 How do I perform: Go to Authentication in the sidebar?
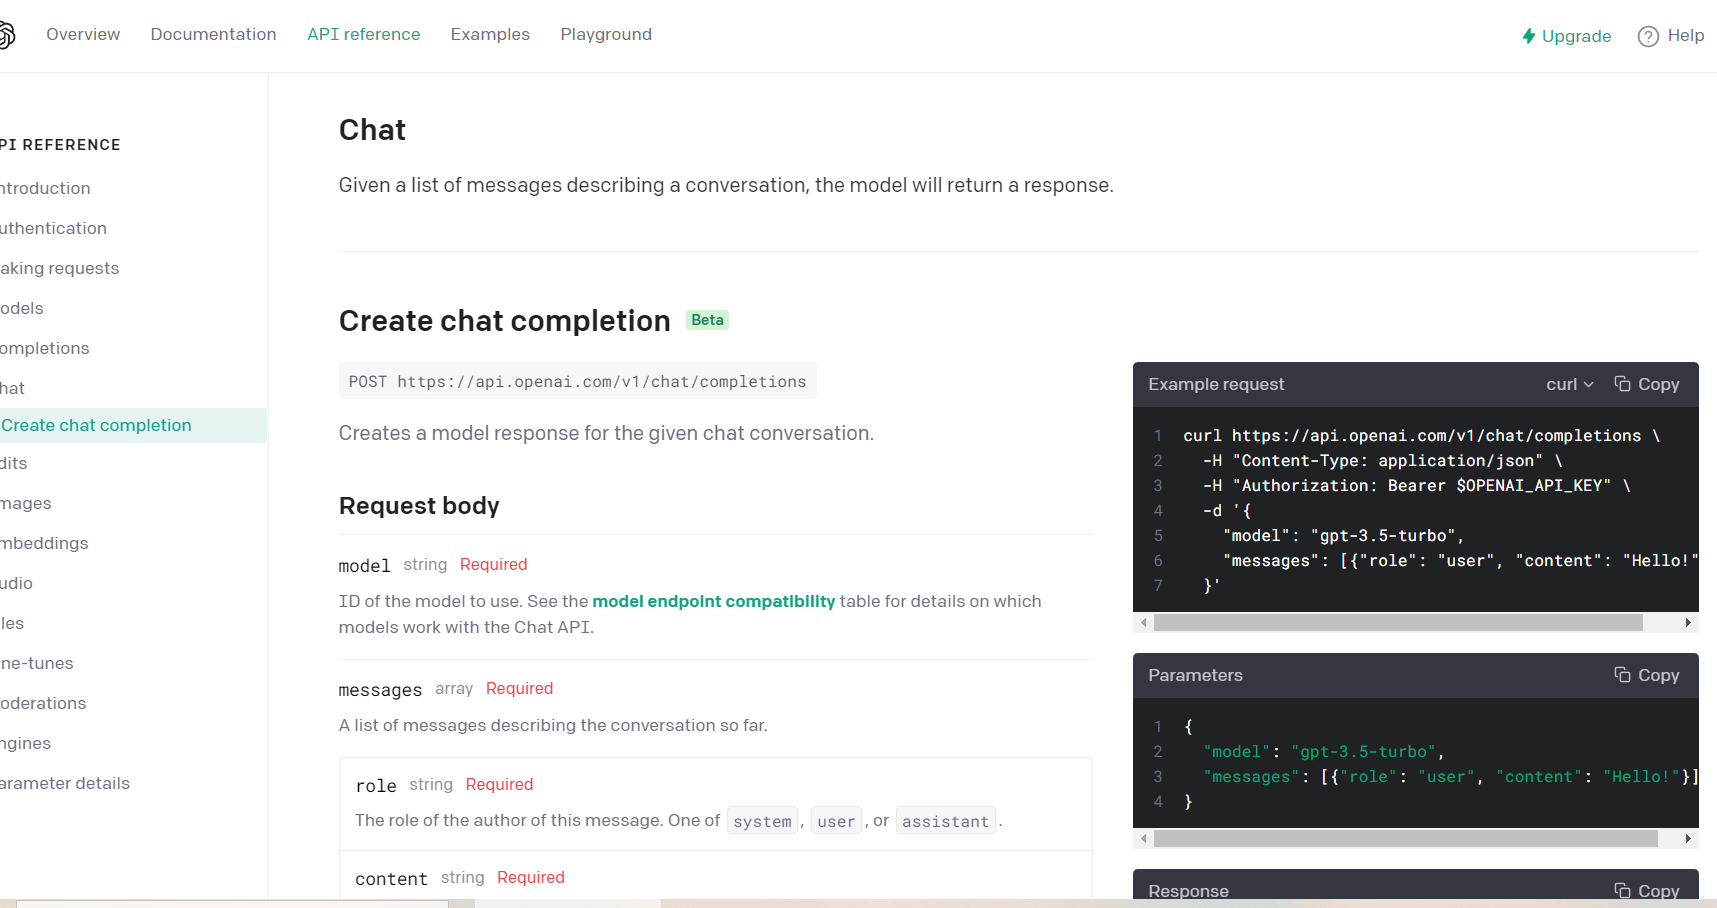[53, 228]
